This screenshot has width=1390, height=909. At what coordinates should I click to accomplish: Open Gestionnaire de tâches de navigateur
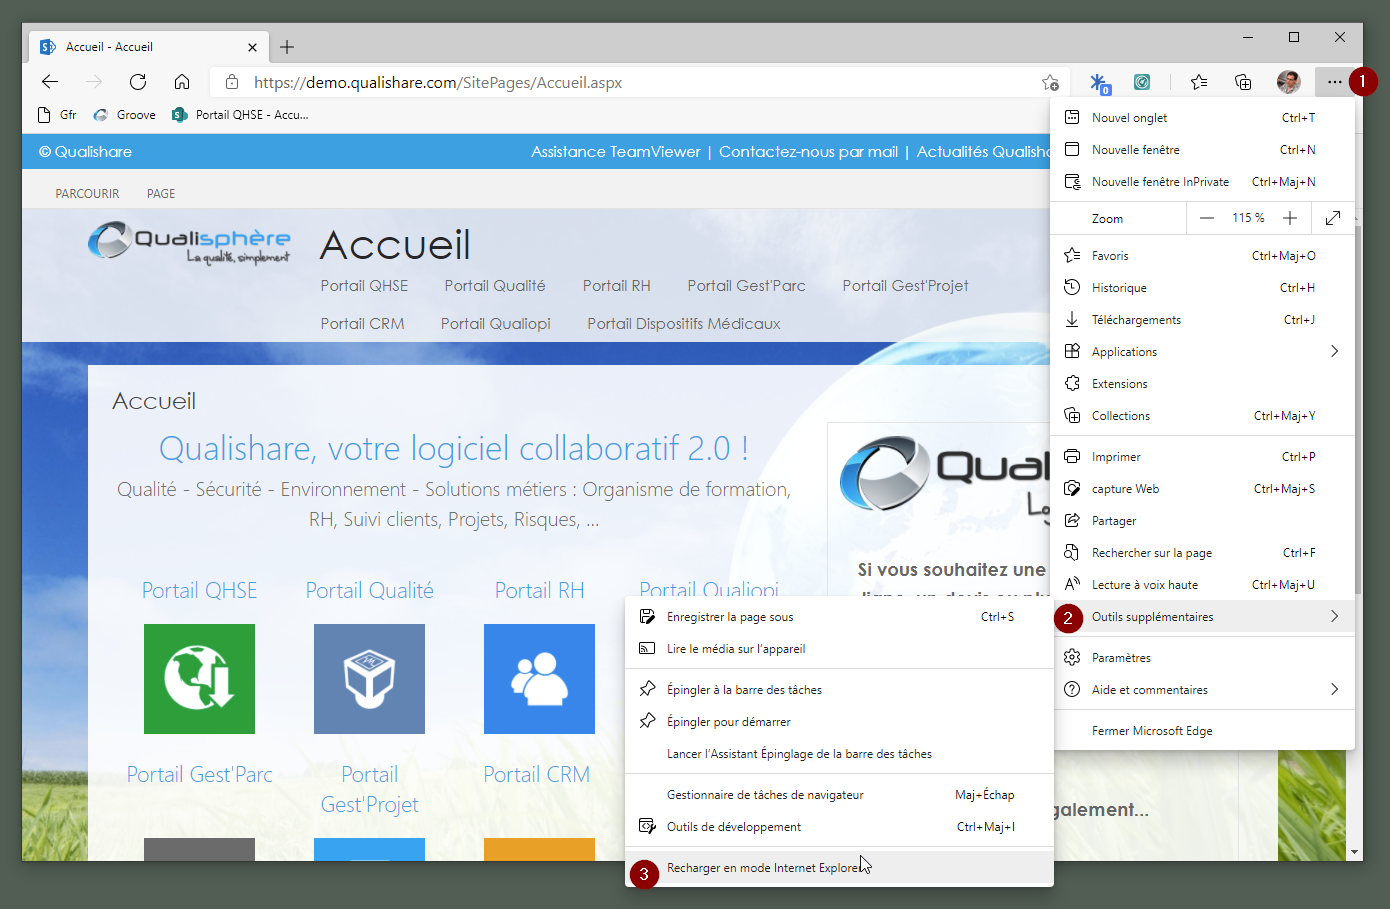pos(839,795)
